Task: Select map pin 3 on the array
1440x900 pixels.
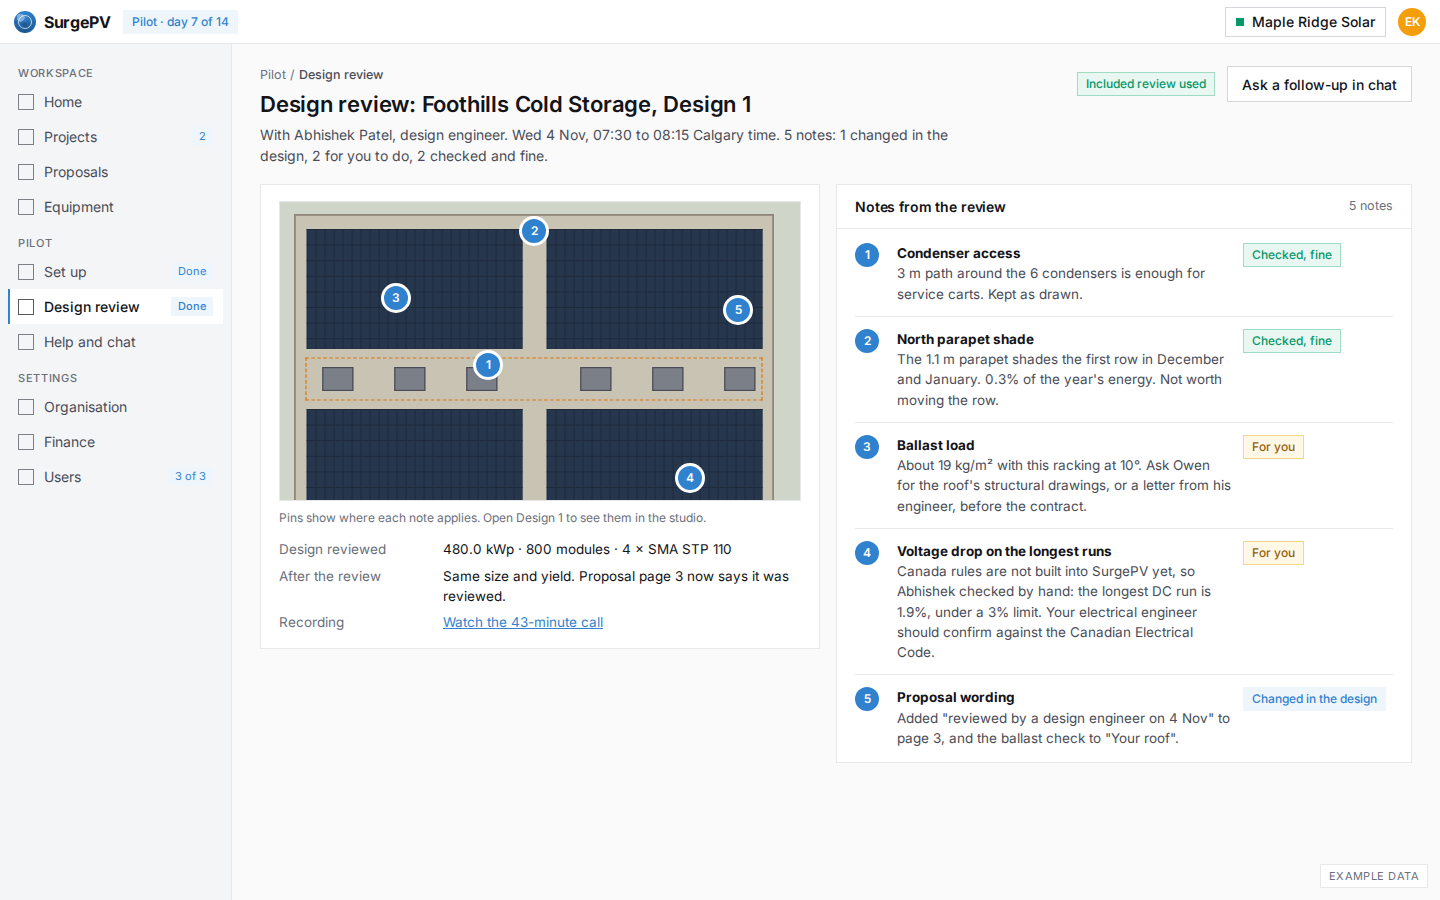Action: tap(396, 298)
